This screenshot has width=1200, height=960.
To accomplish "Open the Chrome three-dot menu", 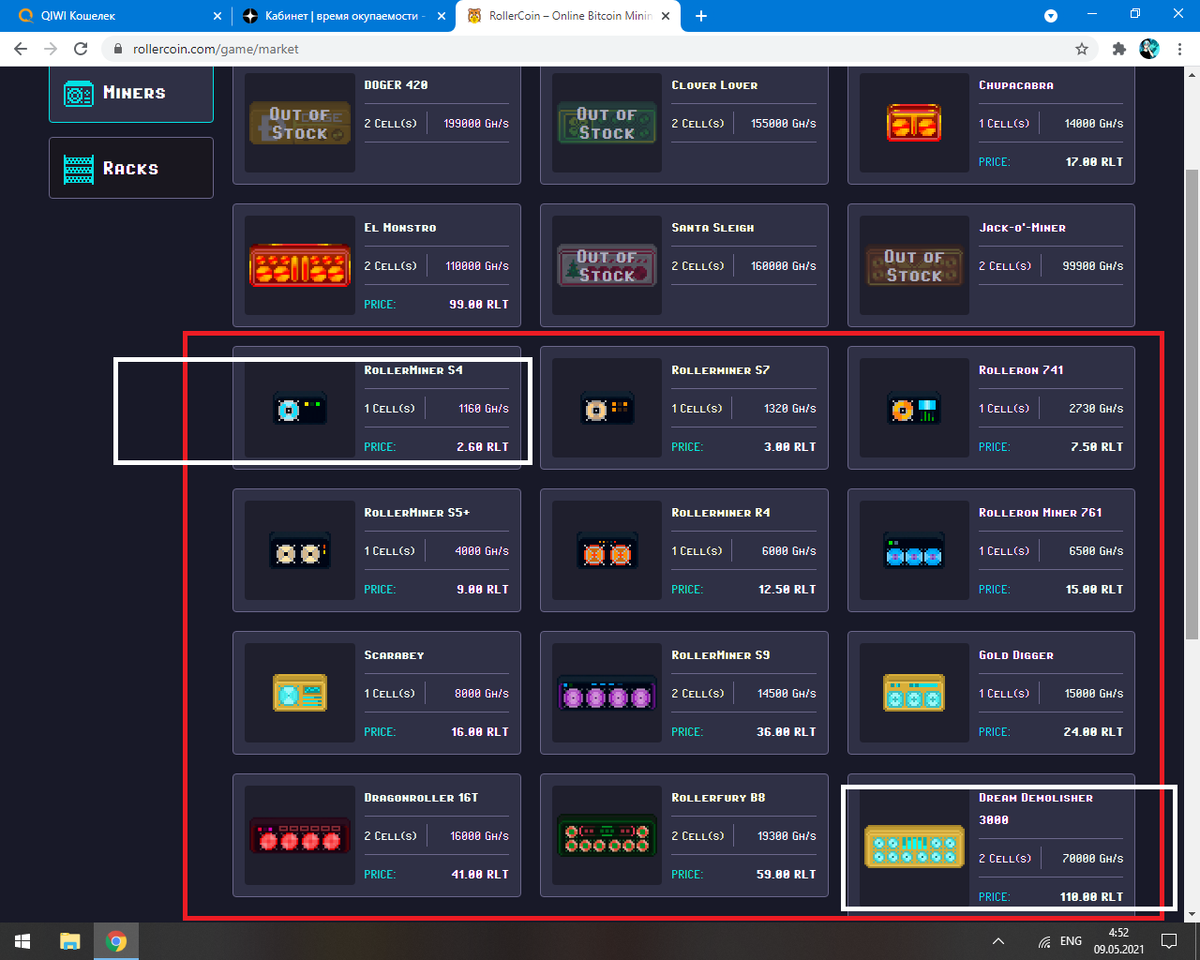I will tap(1180, 47).
